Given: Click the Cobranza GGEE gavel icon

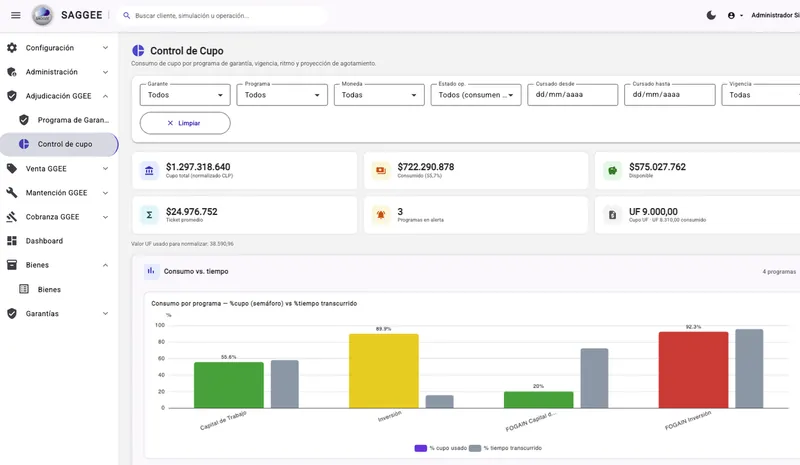Looking at the screenshot, I should click(12, 217).
